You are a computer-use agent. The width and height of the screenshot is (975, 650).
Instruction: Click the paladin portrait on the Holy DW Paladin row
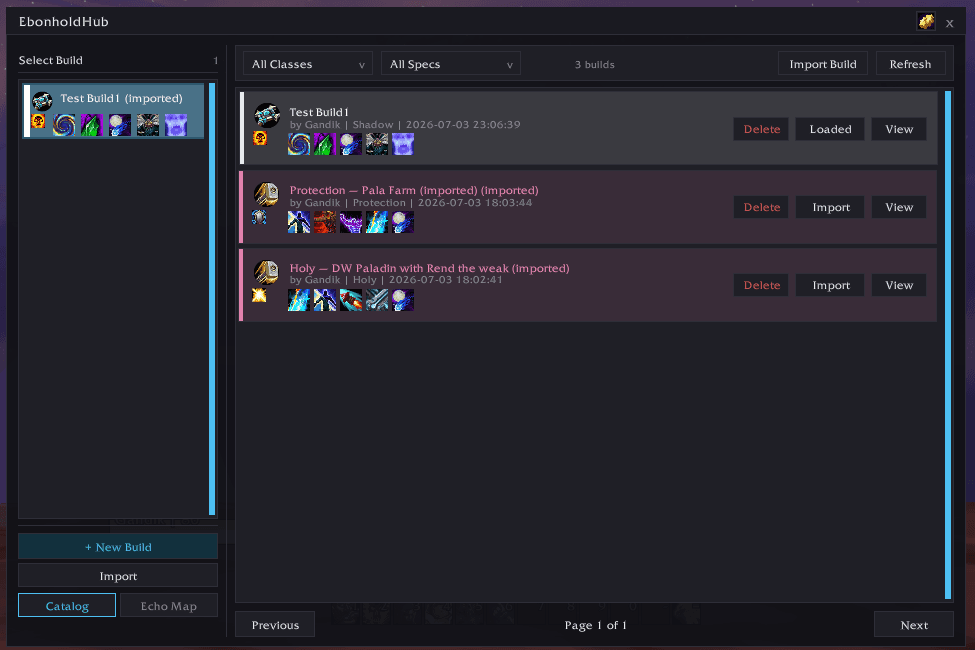267,272
